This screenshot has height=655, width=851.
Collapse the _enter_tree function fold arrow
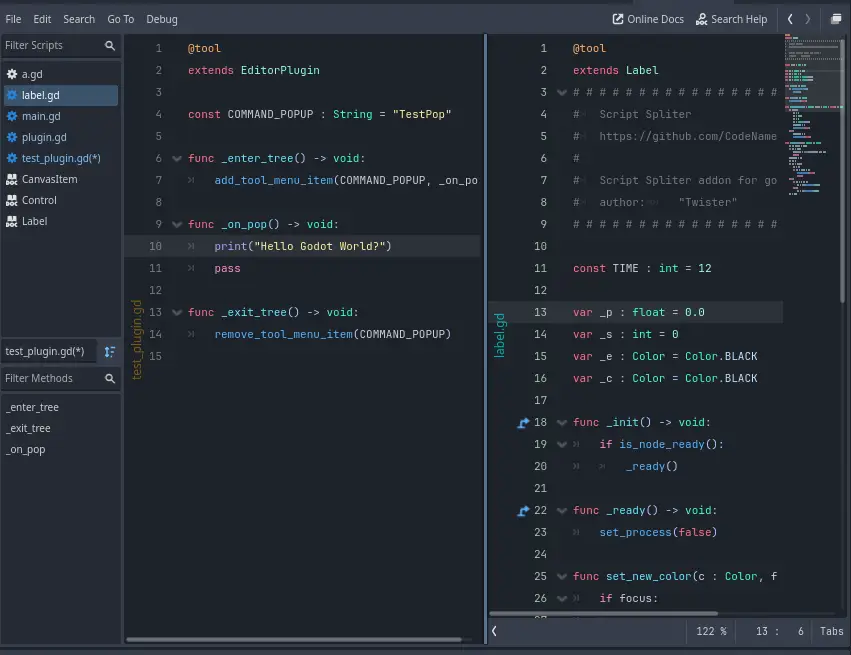[x=177, y=159]
